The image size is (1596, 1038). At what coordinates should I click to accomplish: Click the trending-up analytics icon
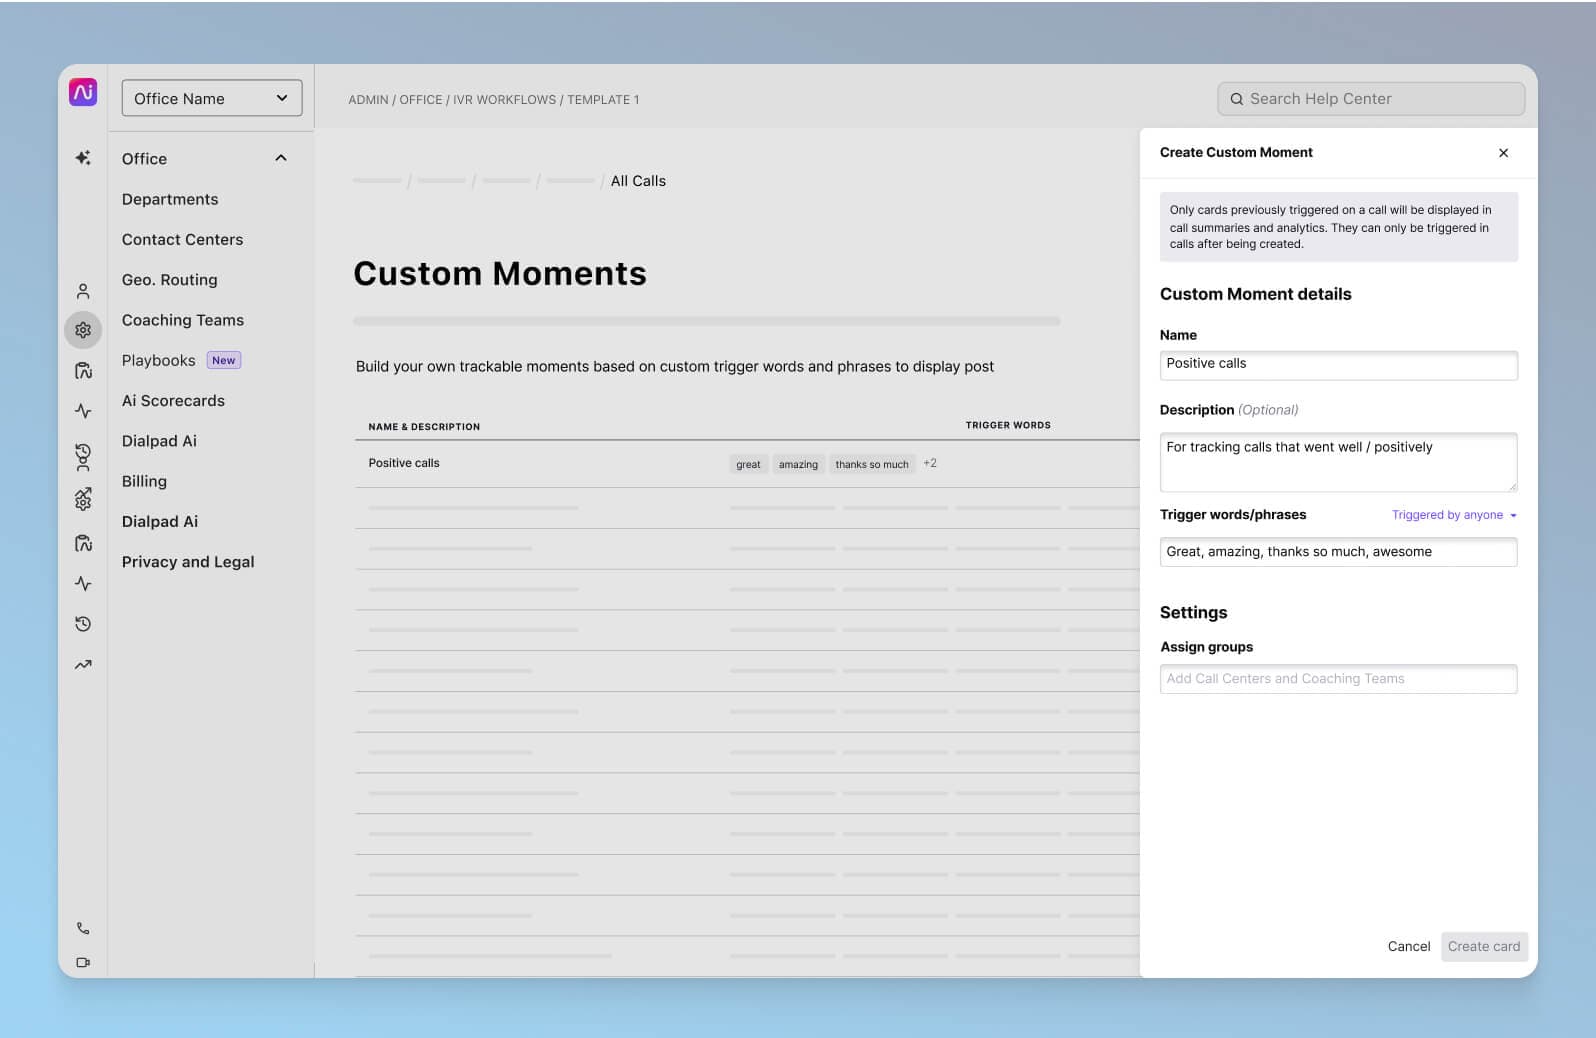[83, 665]
